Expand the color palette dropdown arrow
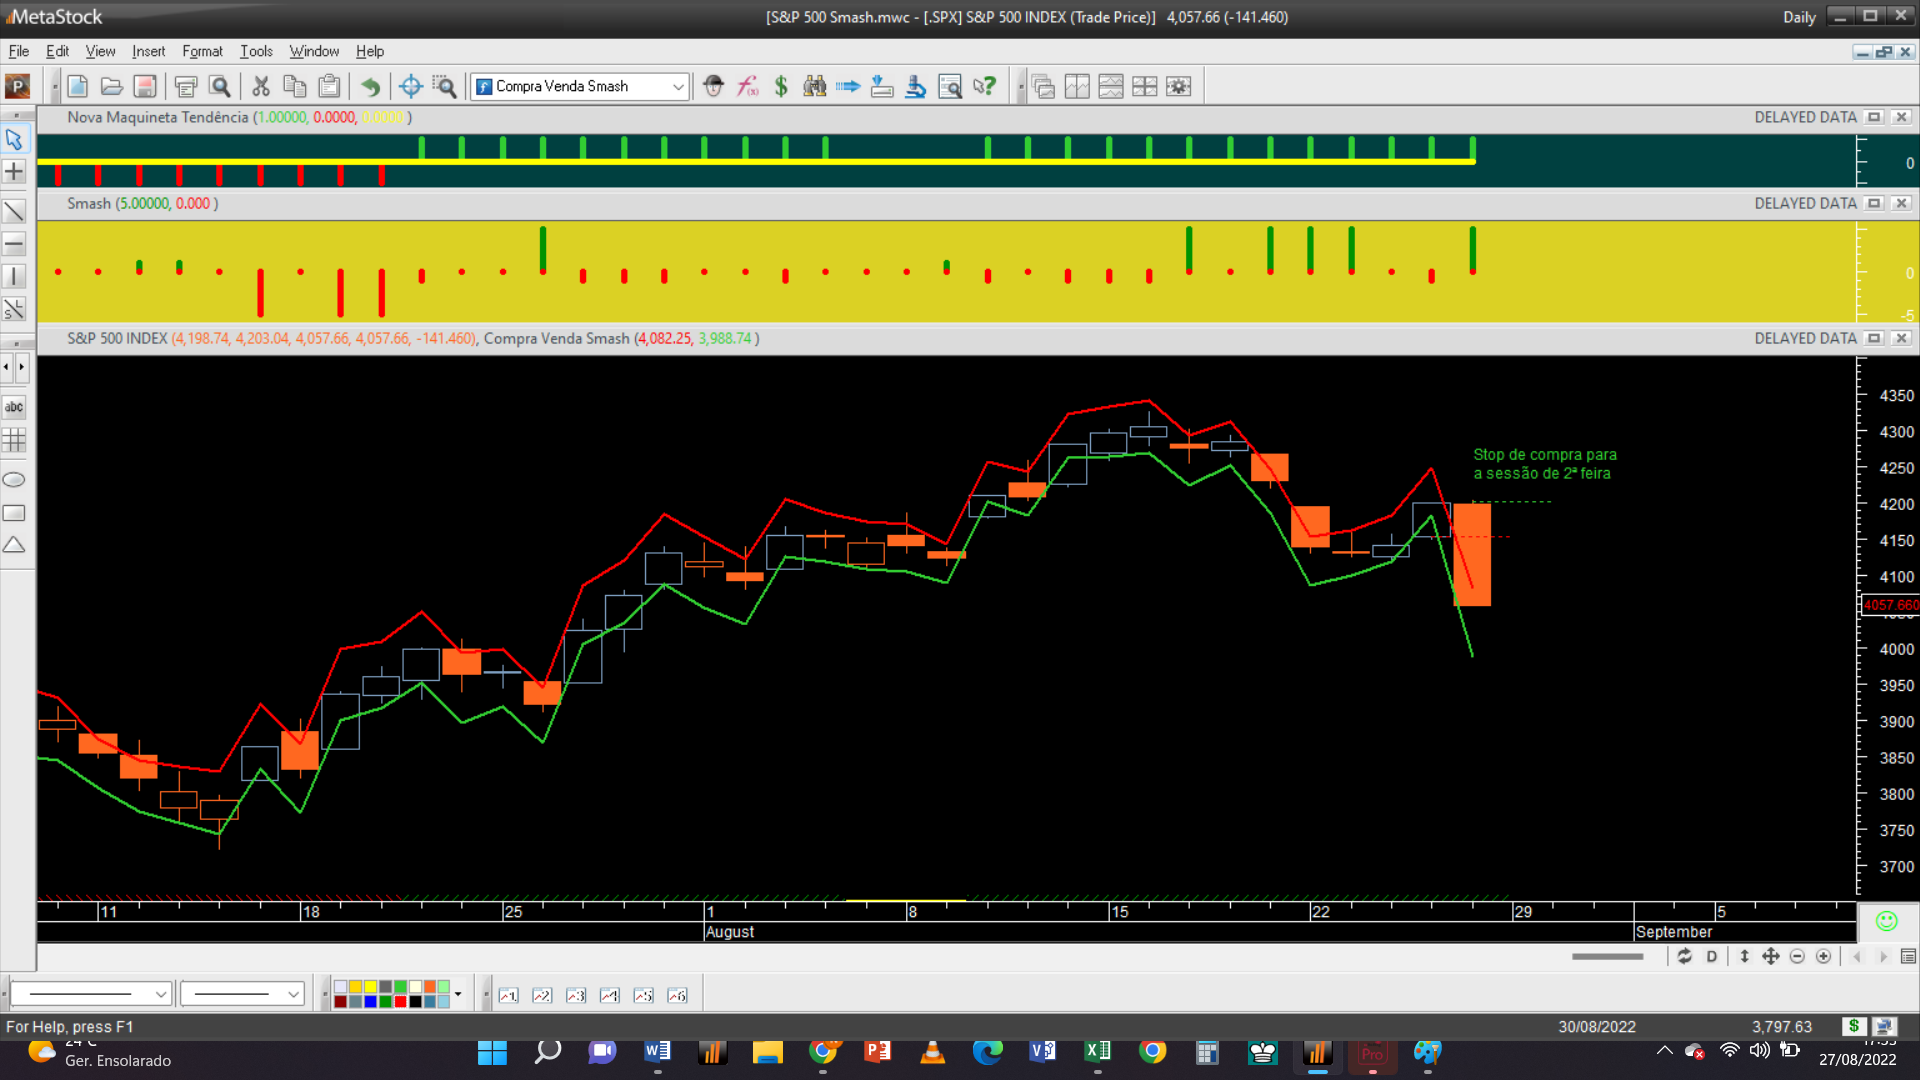Image resolution: width=1920 pixels, height=1080 pixels. tap(458, 994)
